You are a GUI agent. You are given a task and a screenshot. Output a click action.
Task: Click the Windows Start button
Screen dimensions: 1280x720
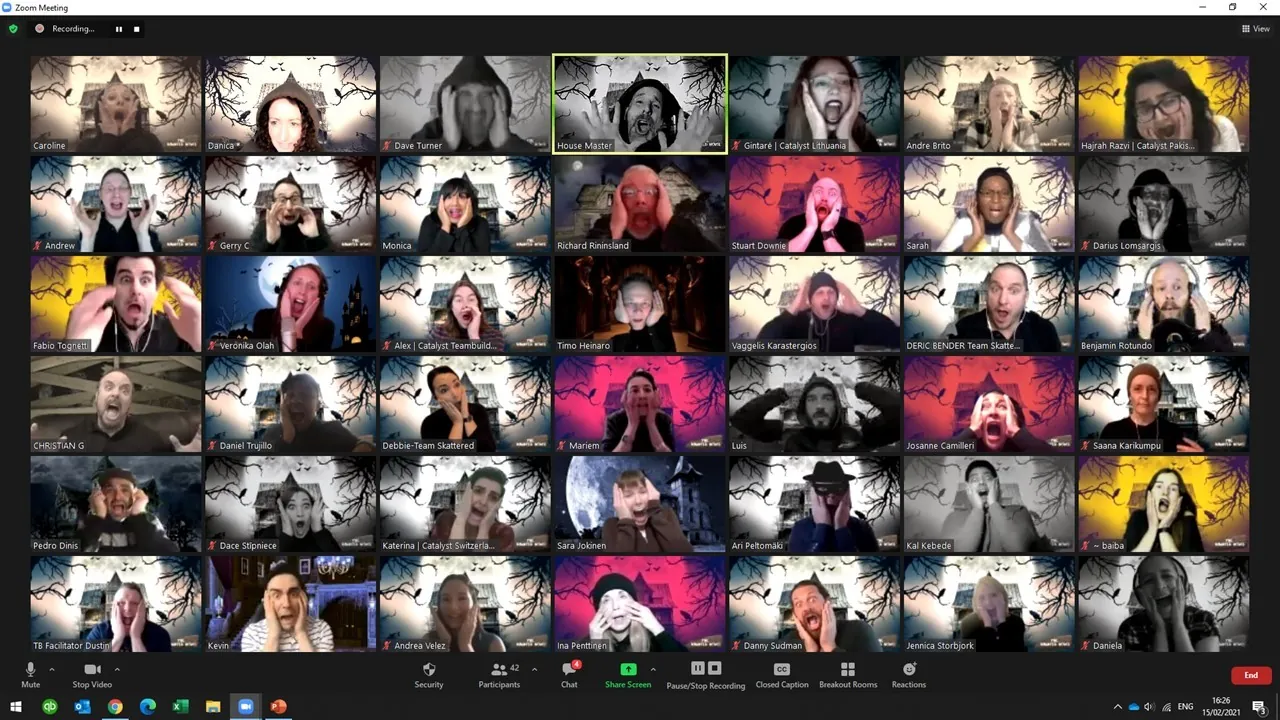[x=15, y=707]
